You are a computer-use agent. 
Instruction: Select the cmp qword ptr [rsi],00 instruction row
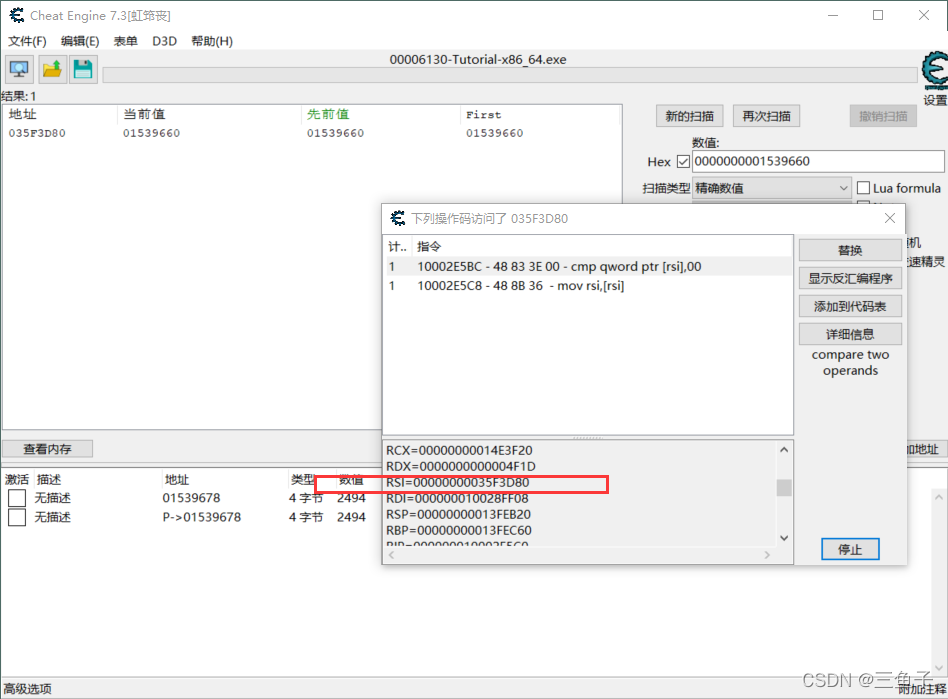click(x=588, y=267)
